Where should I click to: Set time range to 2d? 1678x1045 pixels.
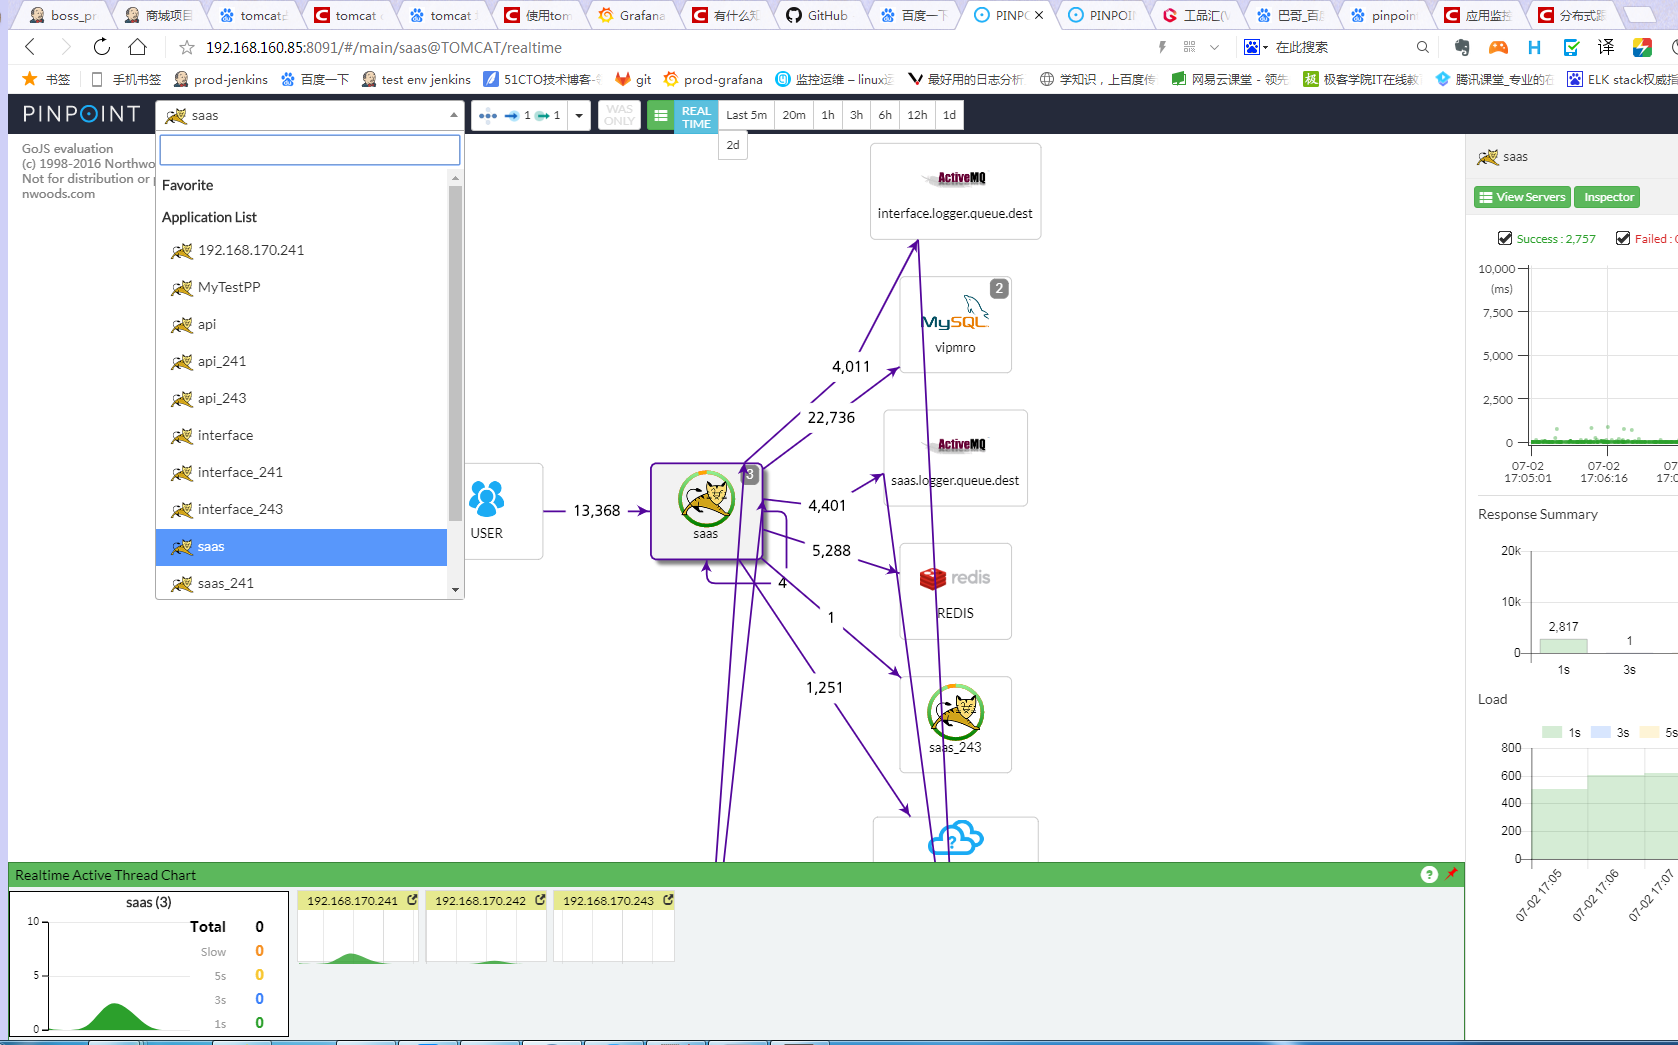click(733, 145)
